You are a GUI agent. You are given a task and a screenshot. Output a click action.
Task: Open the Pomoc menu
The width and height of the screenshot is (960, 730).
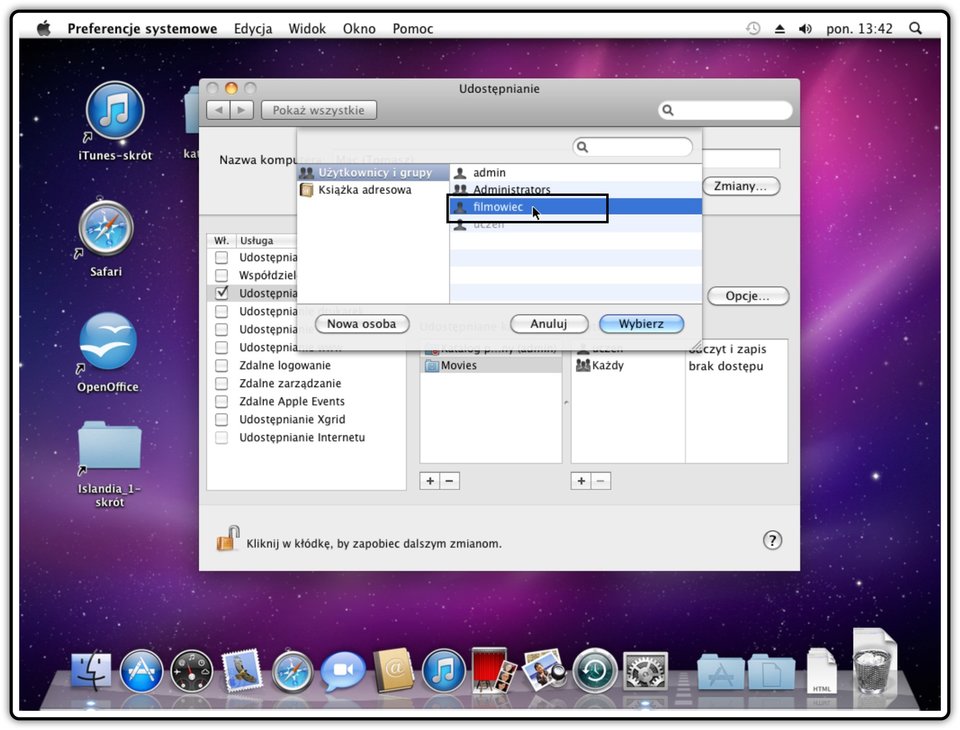(x=413, y=29)
